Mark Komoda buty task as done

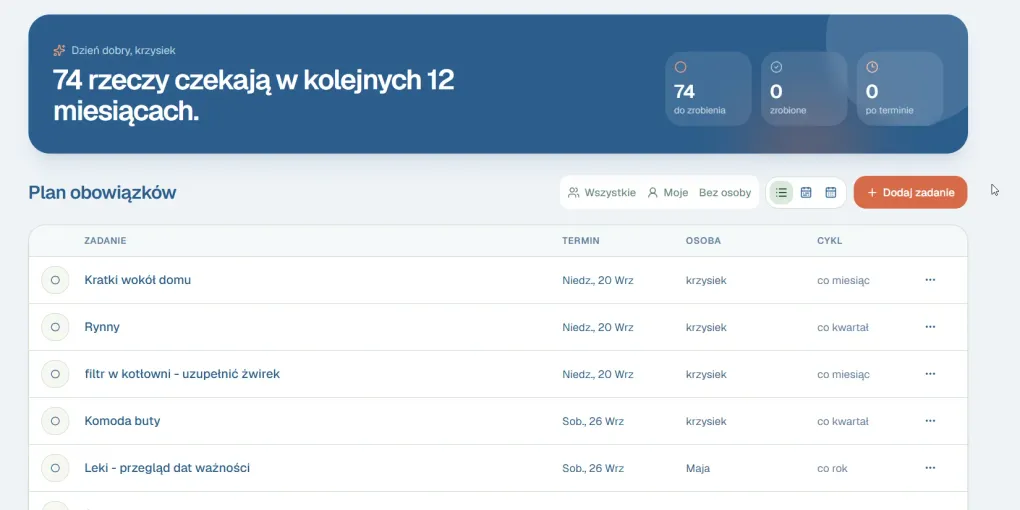[x=55, y=421]
